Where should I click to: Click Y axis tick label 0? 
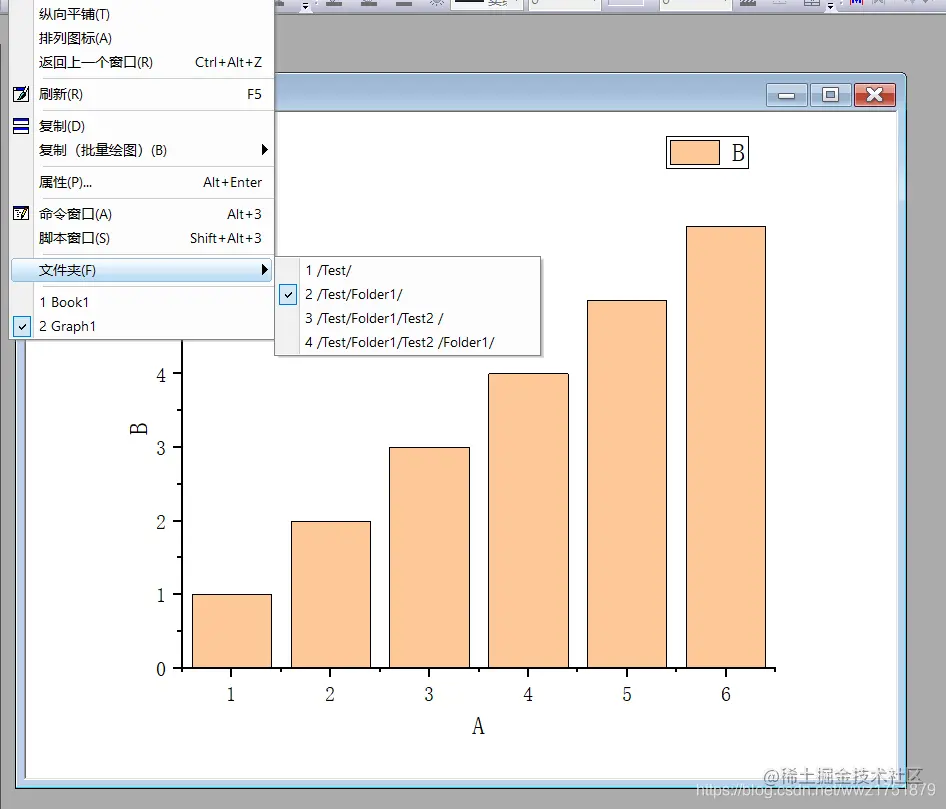point(161,669)
